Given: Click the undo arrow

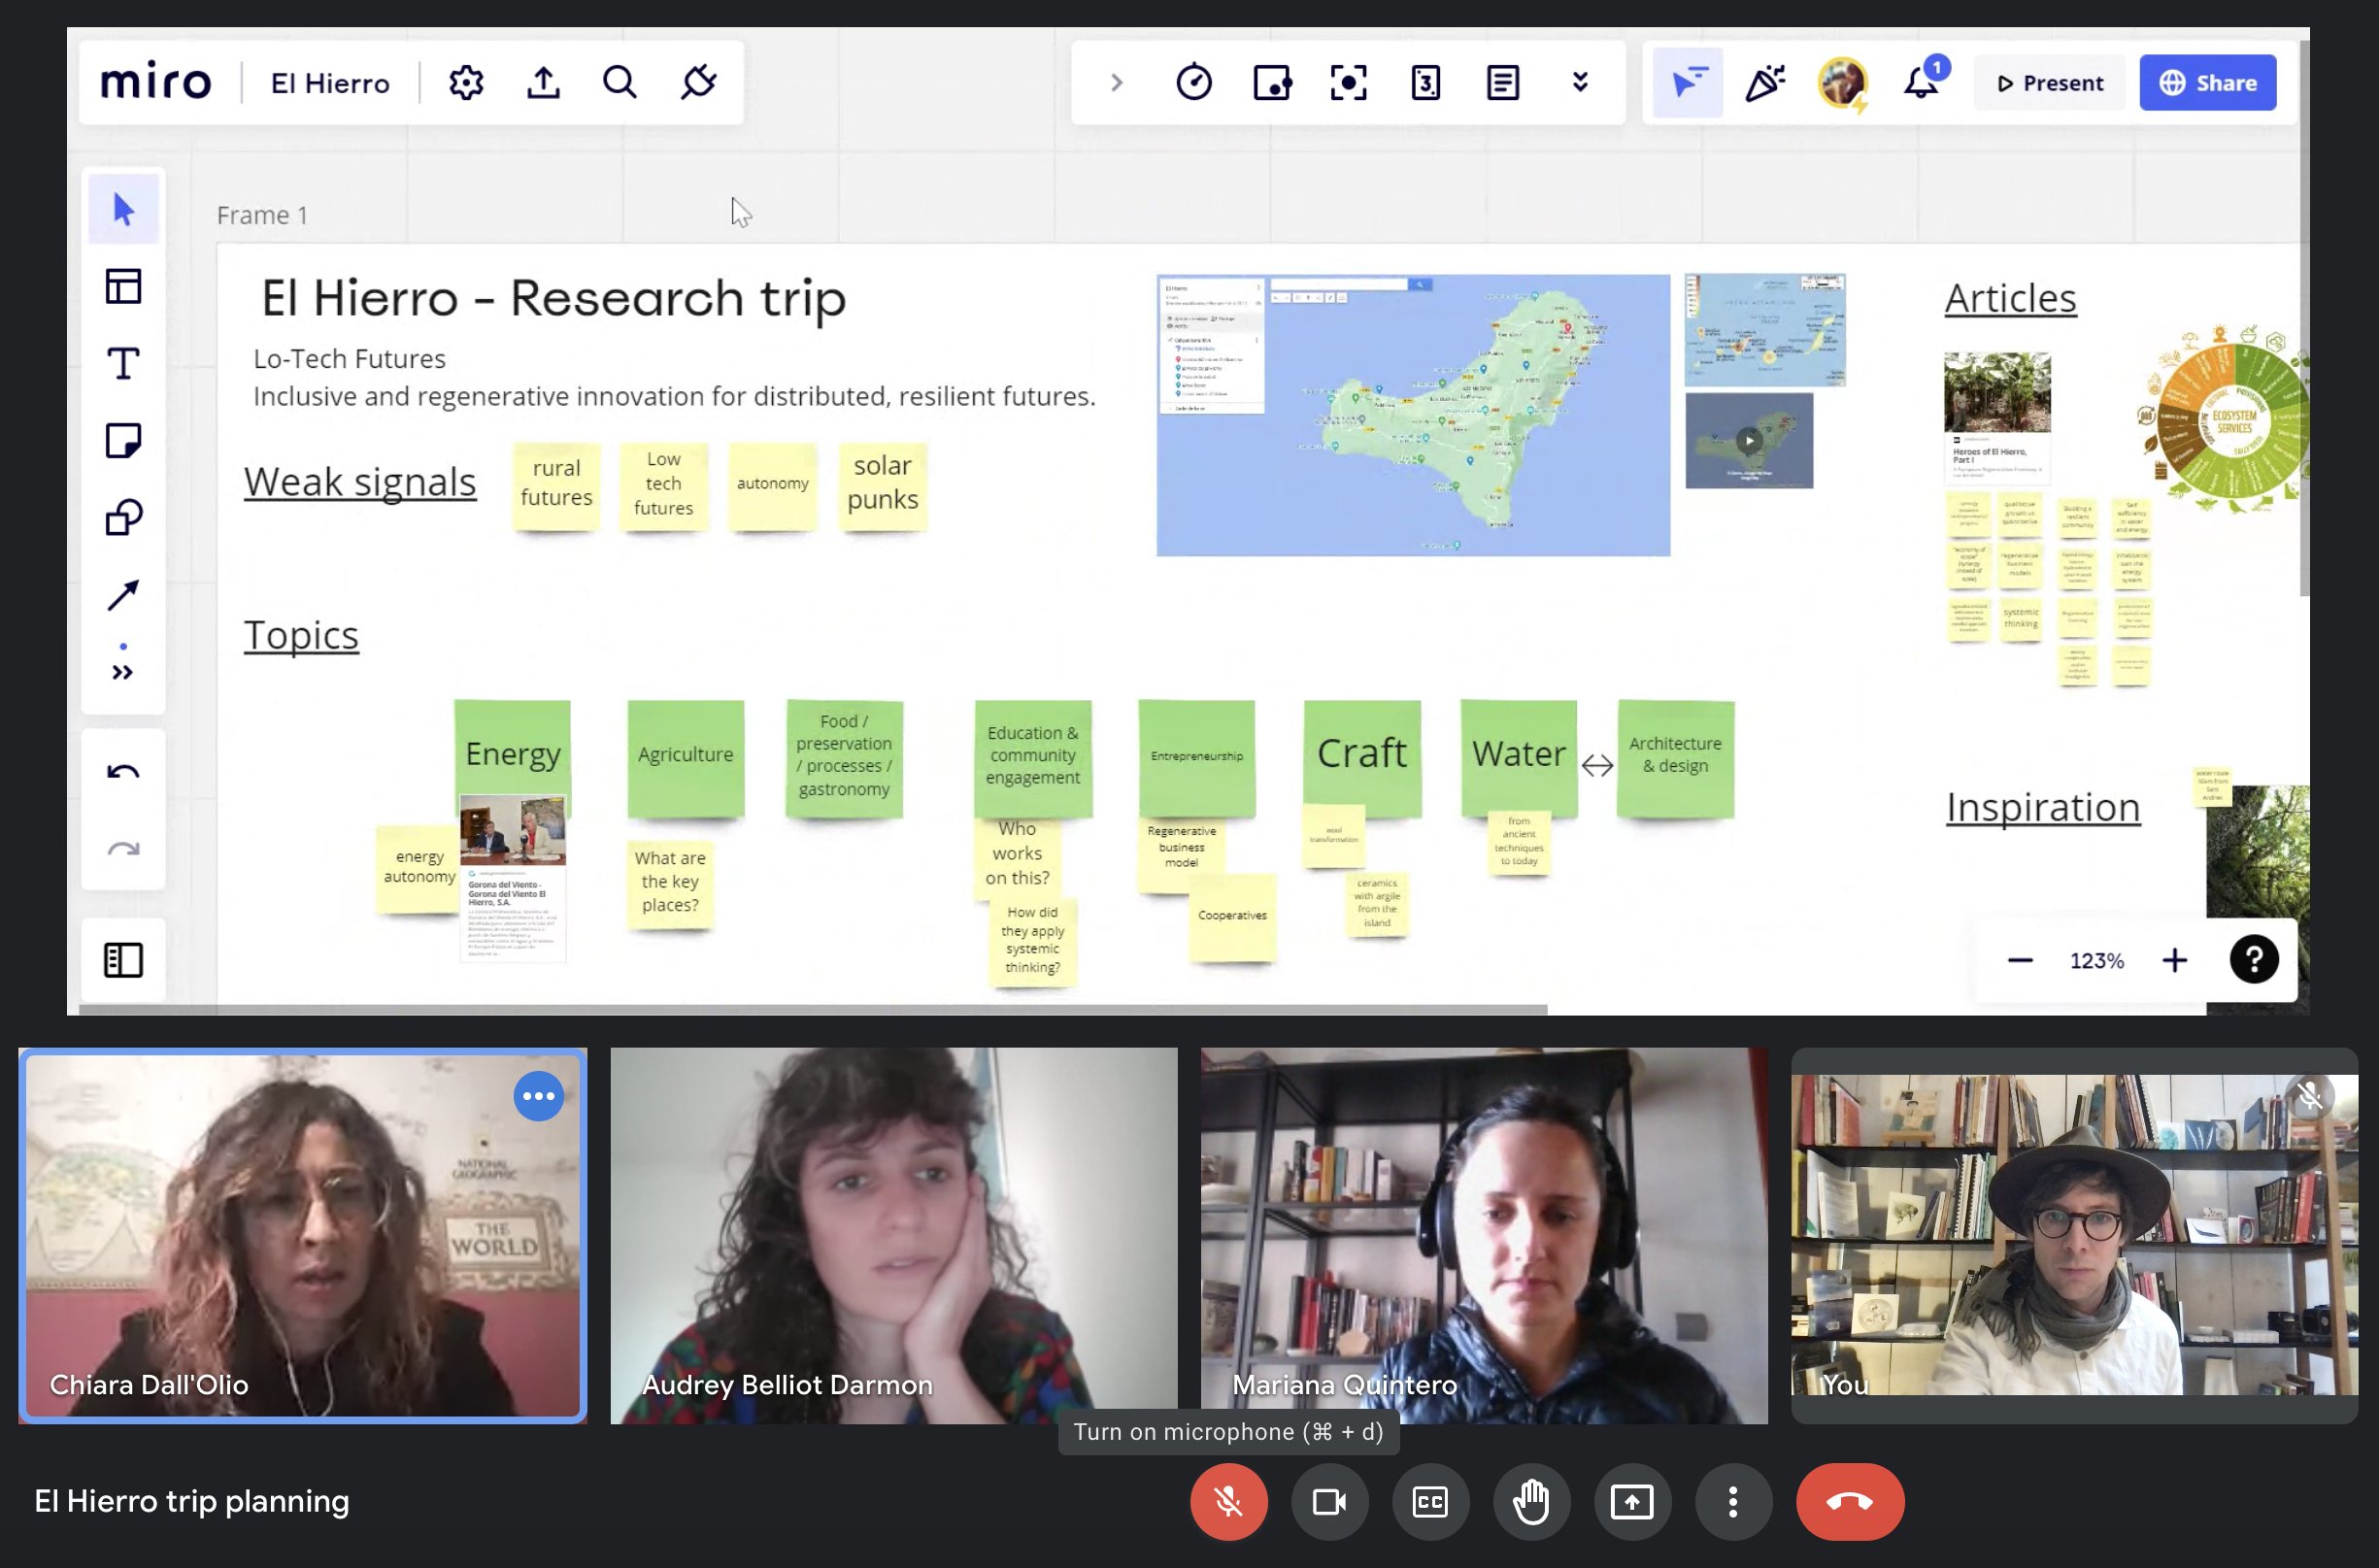Looking at the screenshot, I should [x=123, y=771].
